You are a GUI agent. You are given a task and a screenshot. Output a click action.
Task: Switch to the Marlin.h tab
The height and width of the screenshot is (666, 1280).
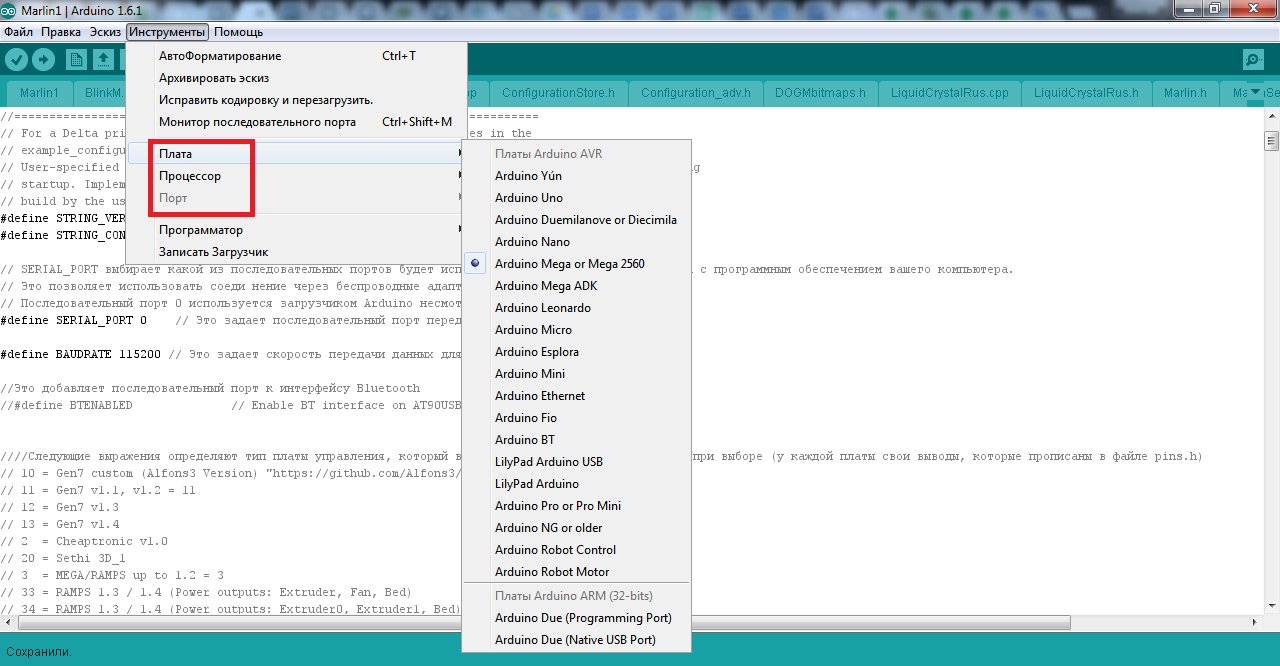[x=1185, y=93]
